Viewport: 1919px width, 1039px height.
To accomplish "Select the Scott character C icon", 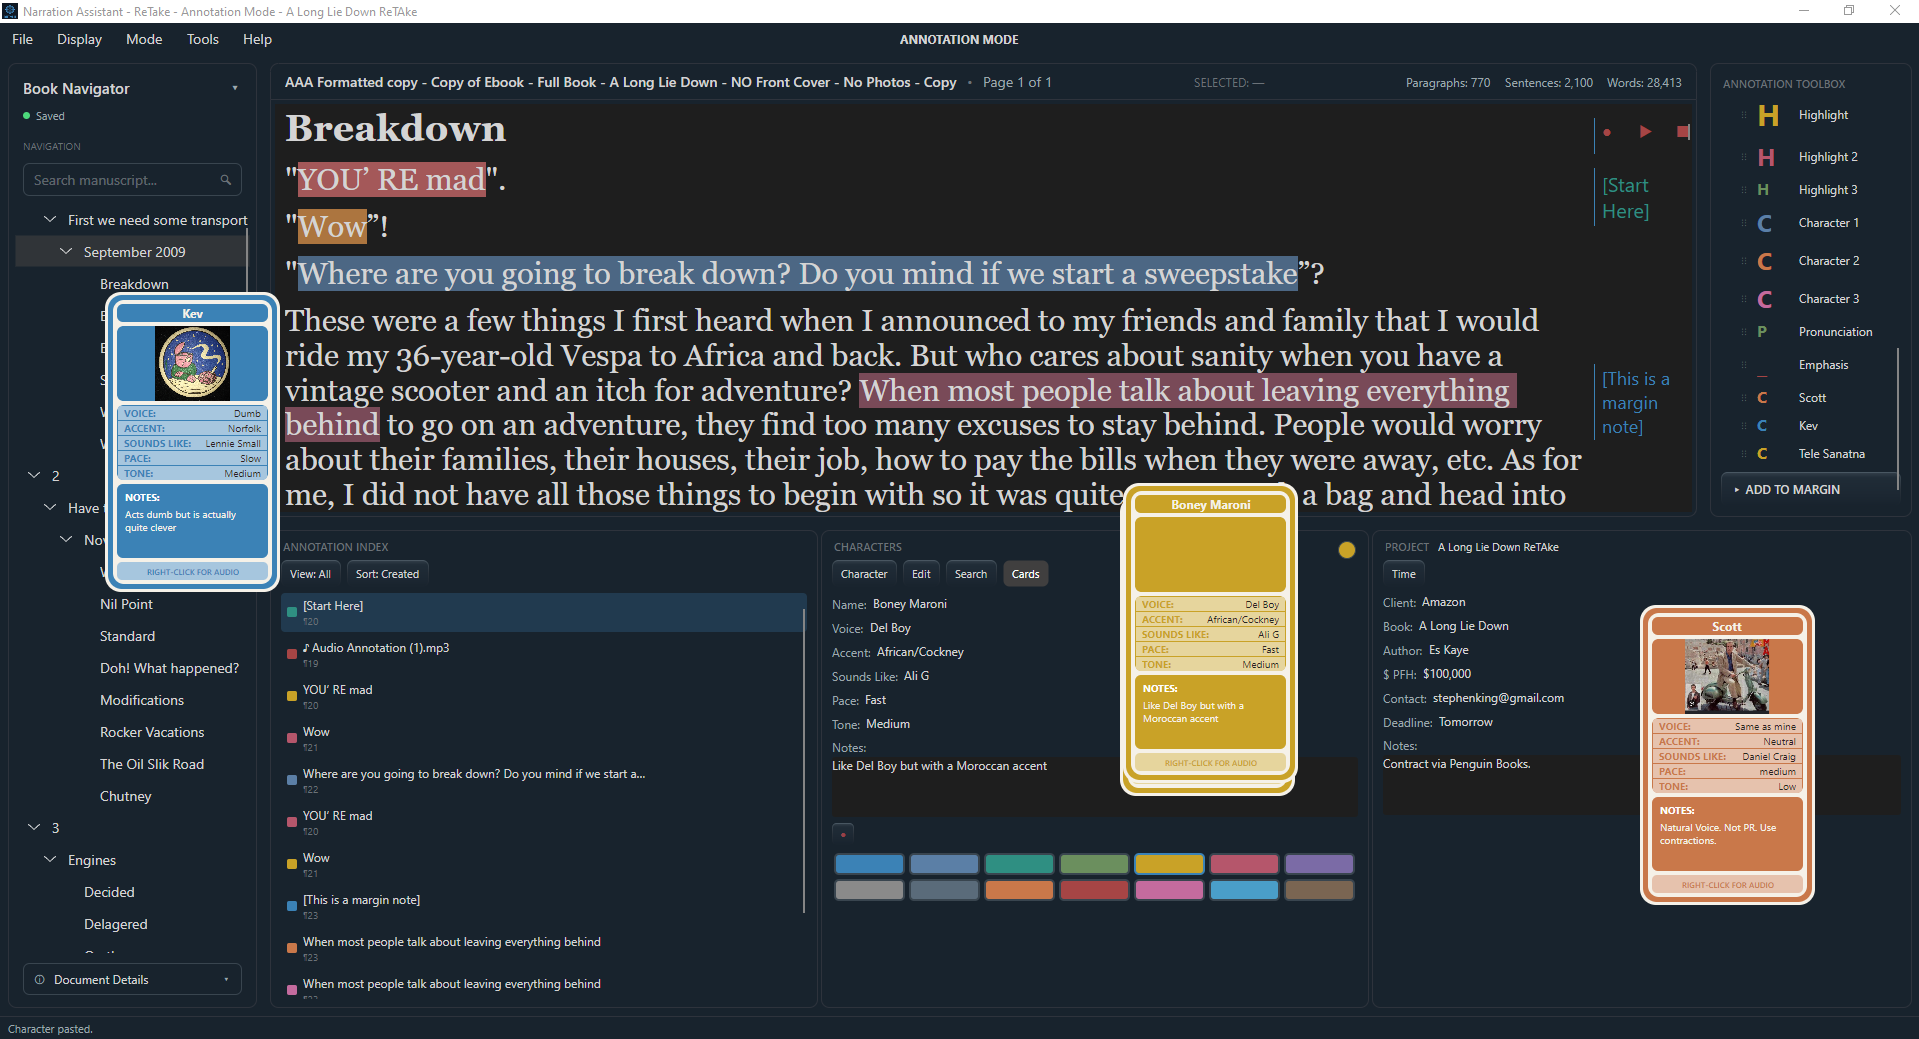I will coord(1762,398).
